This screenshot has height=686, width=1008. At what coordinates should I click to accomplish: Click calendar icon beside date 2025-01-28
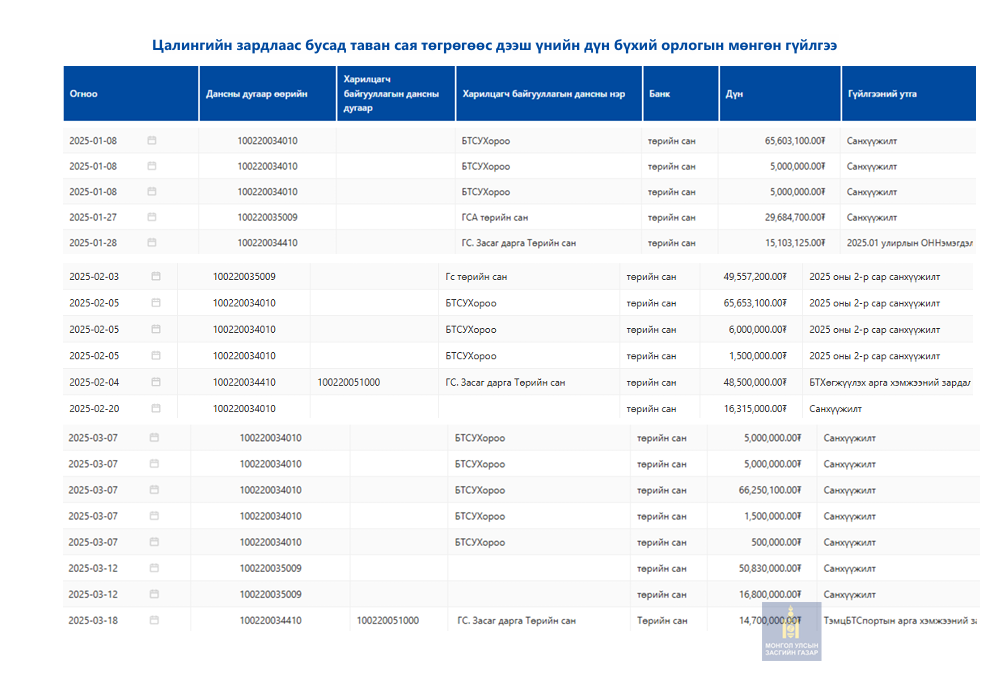tap(152, 243)
